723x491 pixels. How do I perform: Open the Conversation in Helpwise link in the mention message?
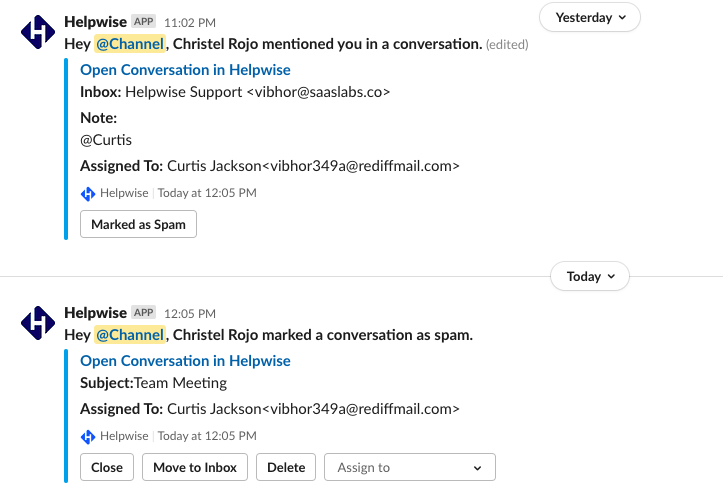tap(185, 70)
